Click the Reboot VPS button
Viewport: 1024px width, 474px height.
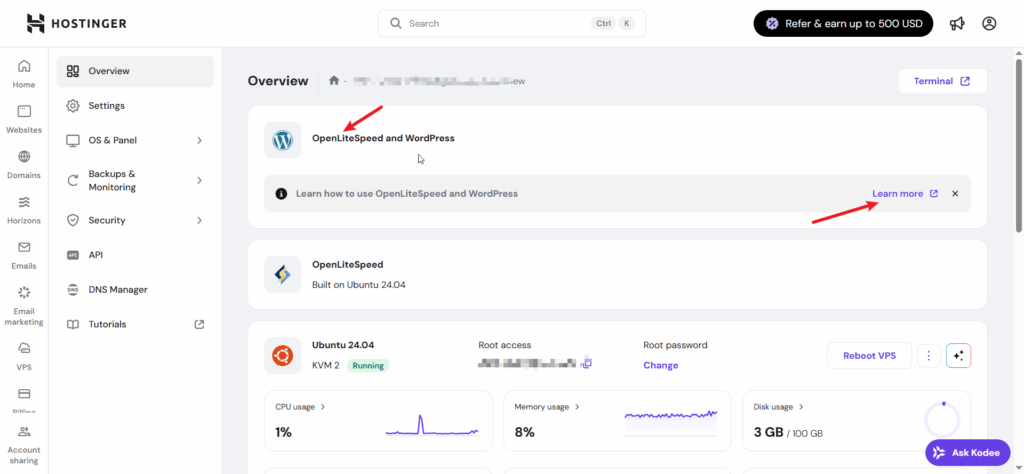coord(869,355)
